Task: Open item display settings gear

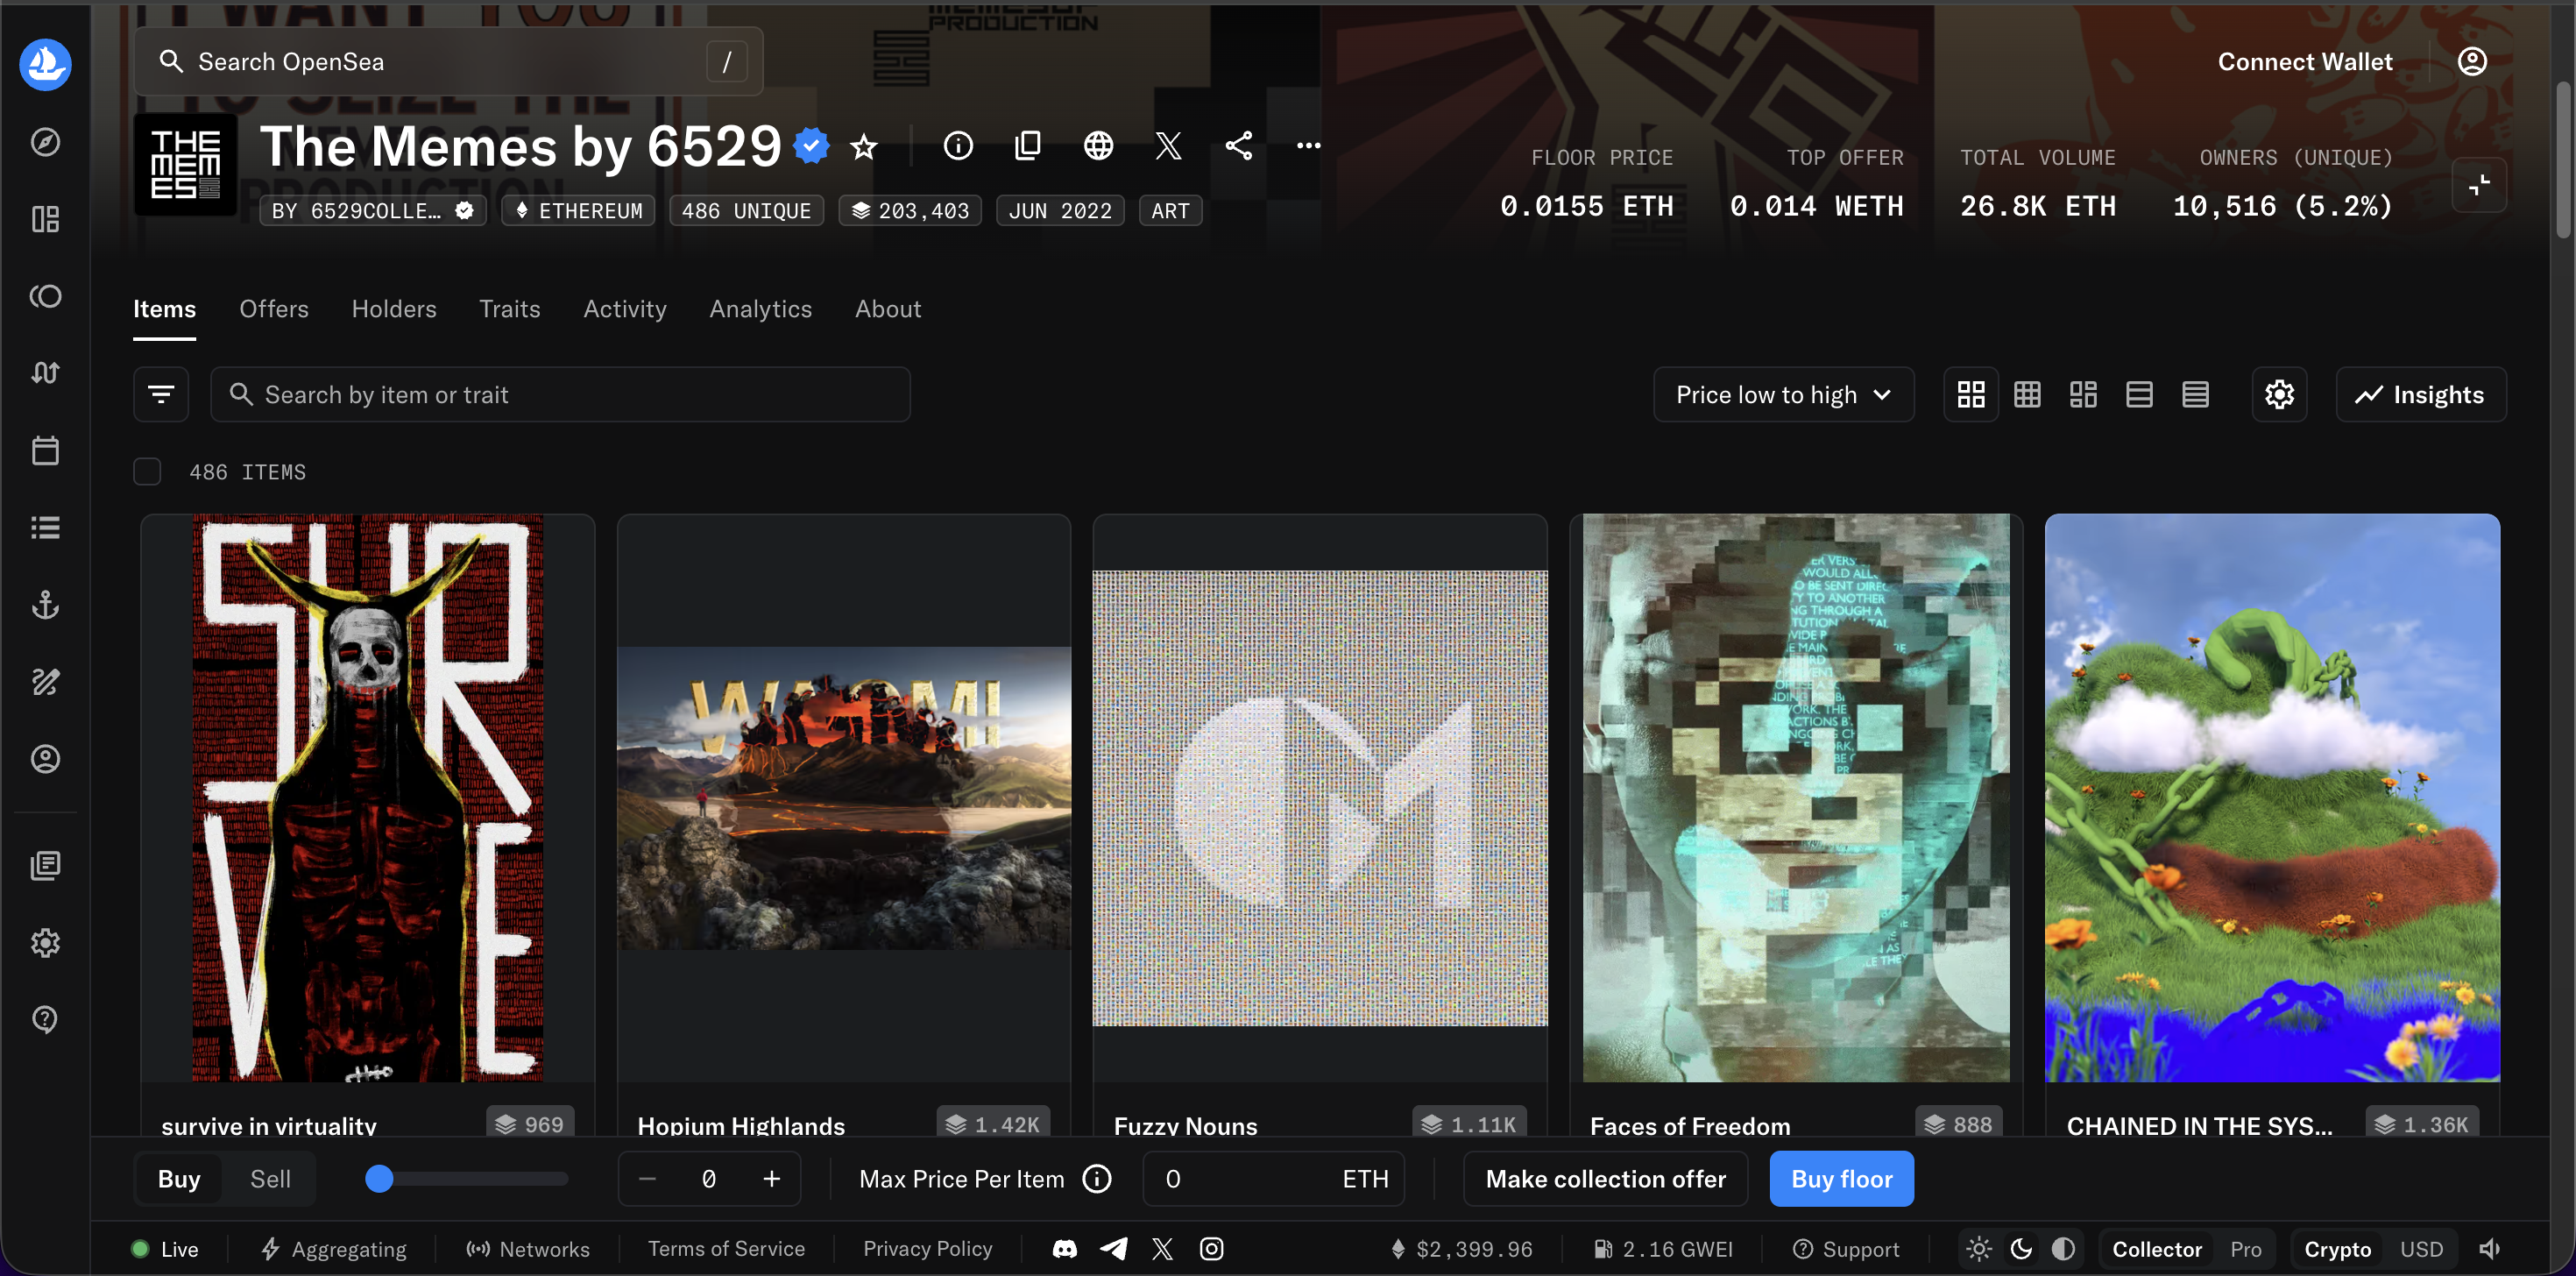Action: click(2279, 394)
